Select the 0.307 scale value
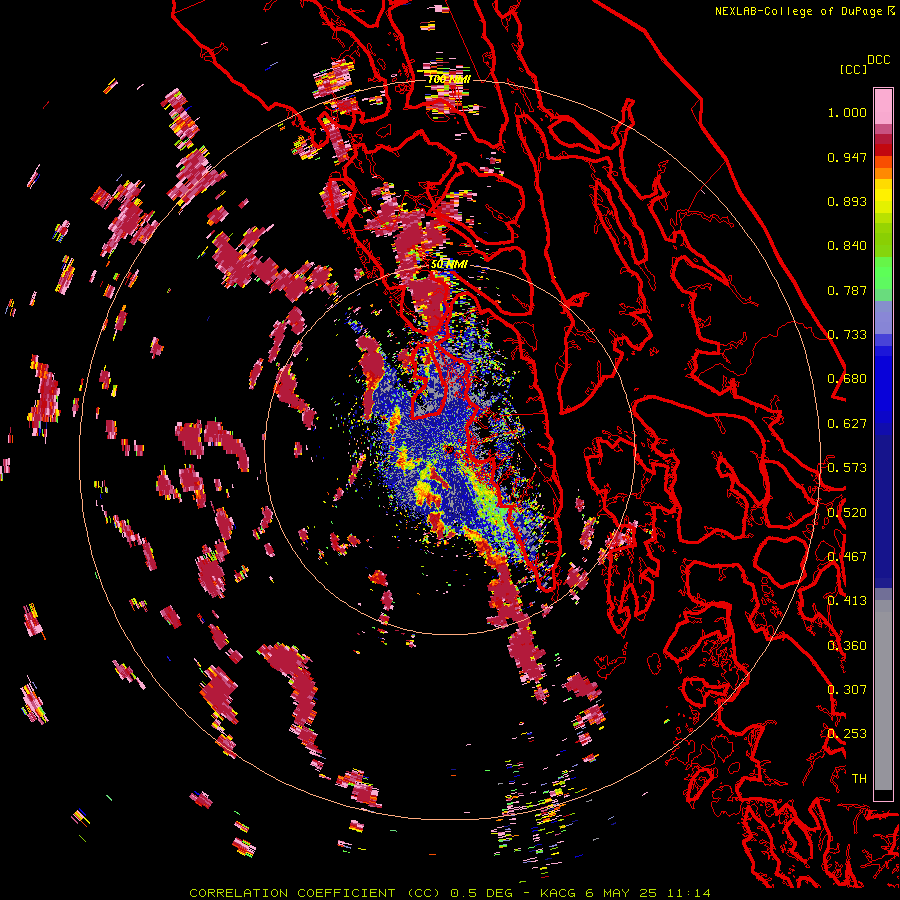 [x=847, y=690]
